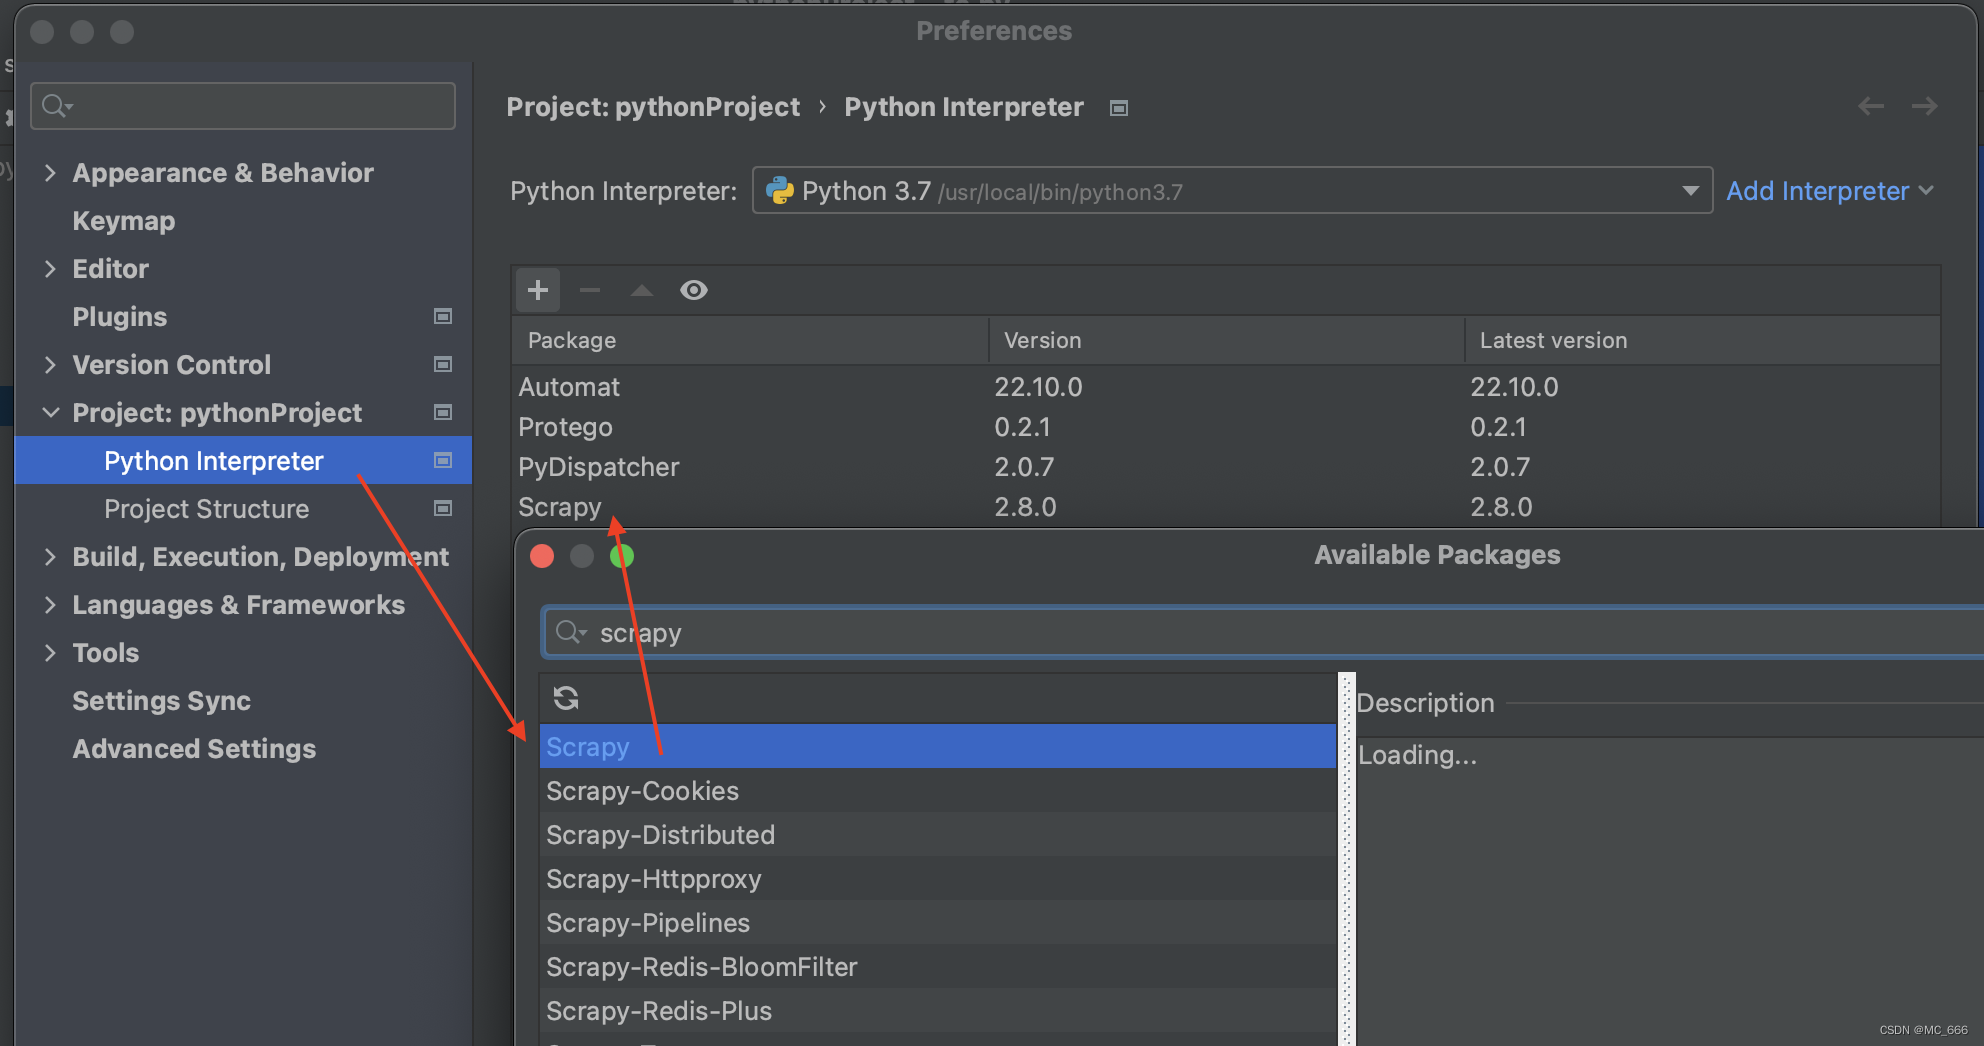Click the project marker icon on Plugins row
Image resolution: width=1984 pixels, height=1046 pixels.
443,316
